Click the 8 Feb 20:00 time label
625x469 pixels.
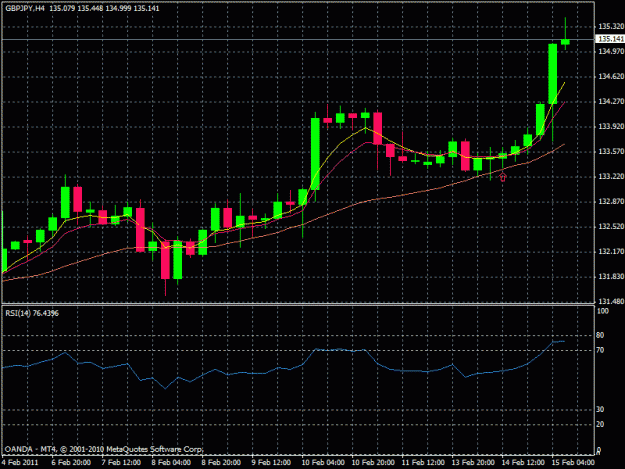(221, 463)
